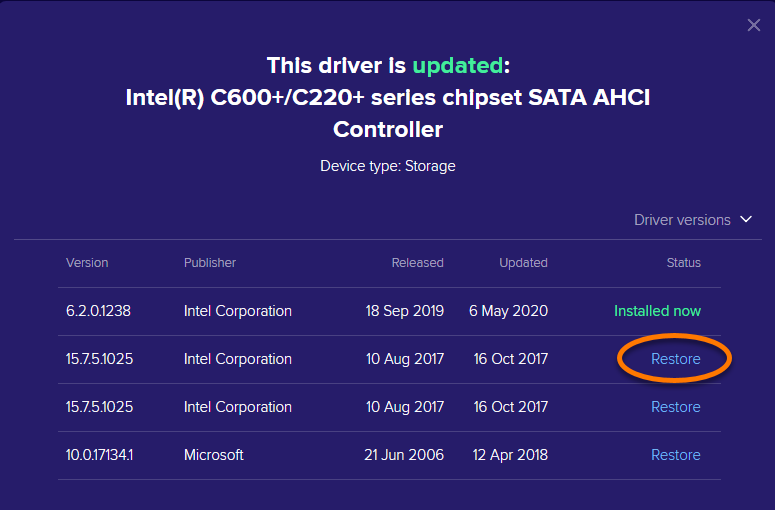775x510 pixels.
Task: Click the Microsoft publisher name
Action: pyautogui.click(x=214, y=455)
